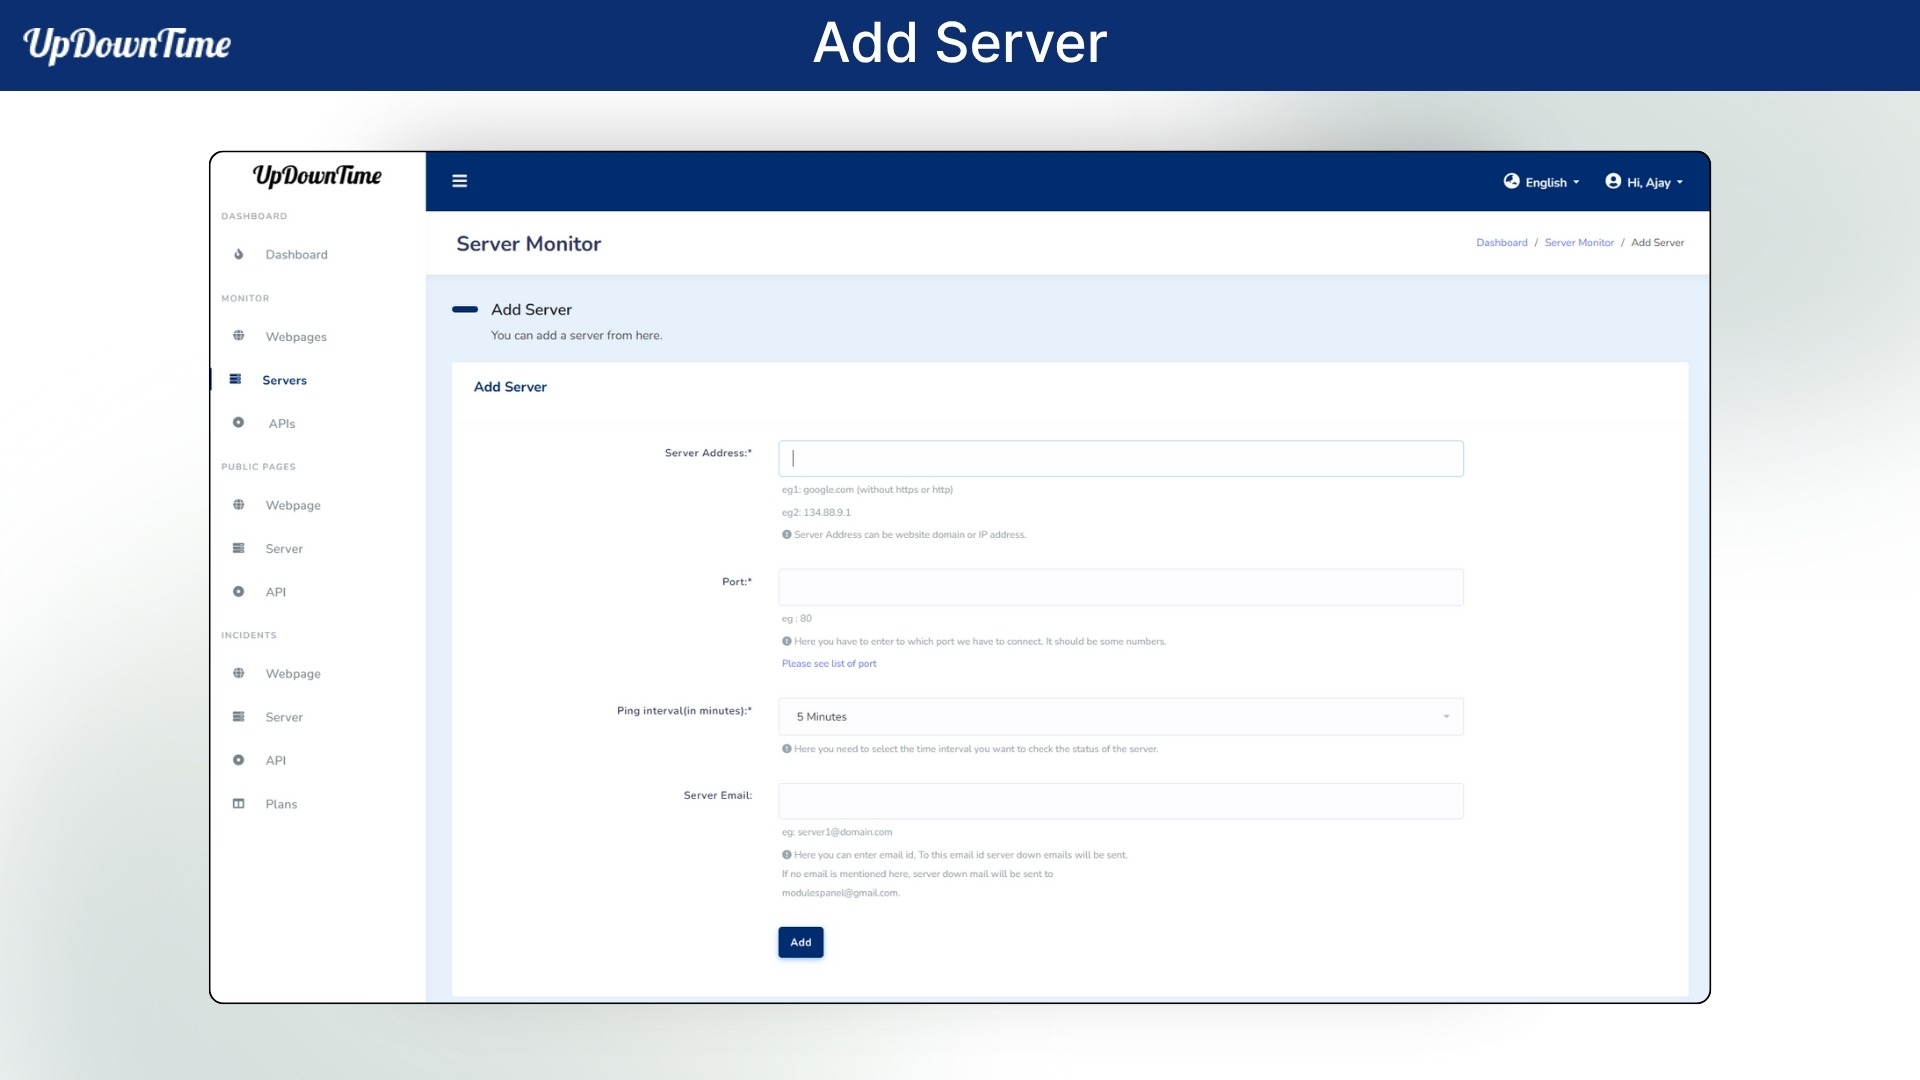Click the Webpages globe icon under Monitor
Viewport: 1920px width, 1080px height.
pos(238,336)
